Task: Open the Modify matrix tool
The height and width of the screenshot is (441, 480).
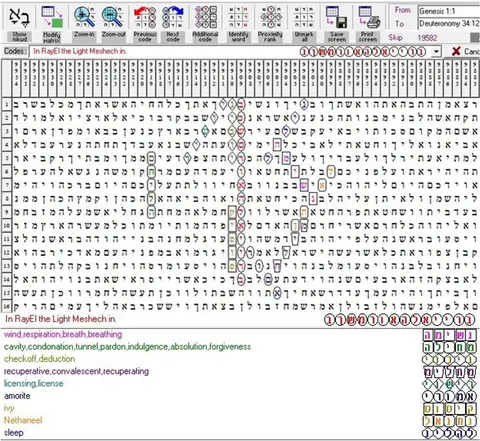Action: tap(52, 17)
